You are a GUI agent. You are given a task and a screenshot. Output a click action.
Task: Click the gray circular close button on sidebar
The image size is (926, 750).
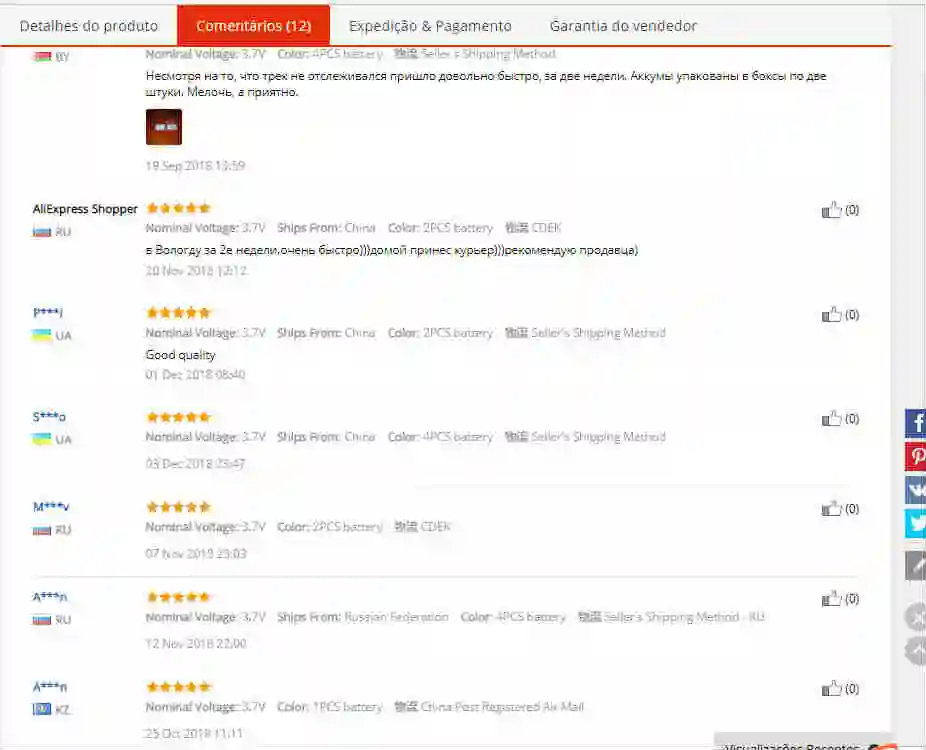(x=916, y=618)
